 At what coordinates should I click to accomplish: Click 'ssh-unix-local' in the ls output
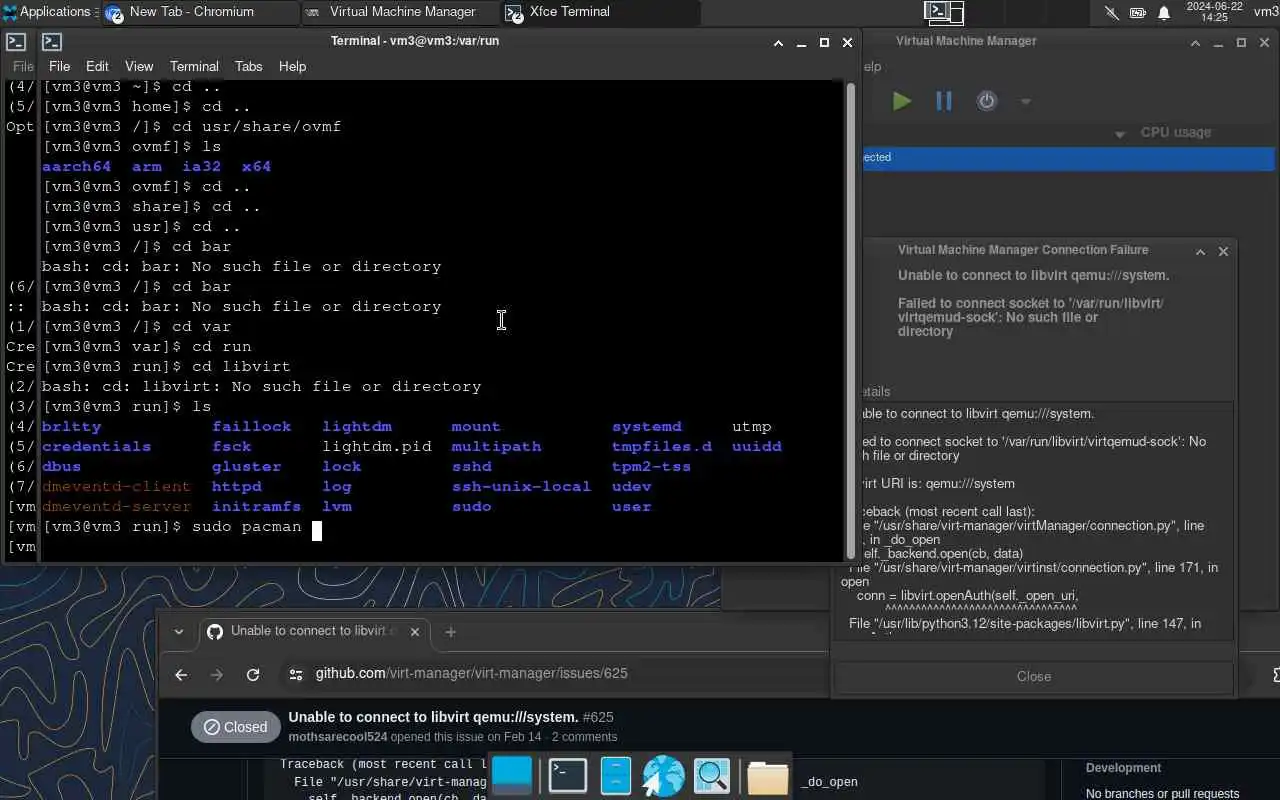[521, 487]
